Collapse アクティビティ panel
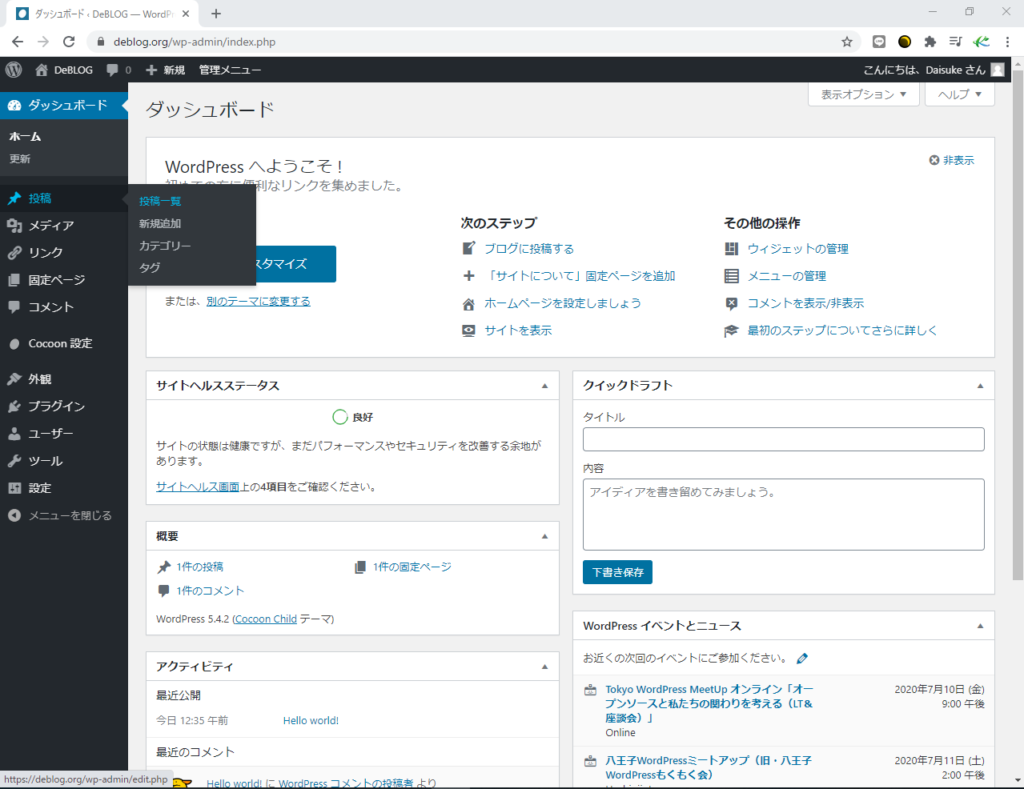The height and width of the screenshot is (789, 1024). click(545, 667)
